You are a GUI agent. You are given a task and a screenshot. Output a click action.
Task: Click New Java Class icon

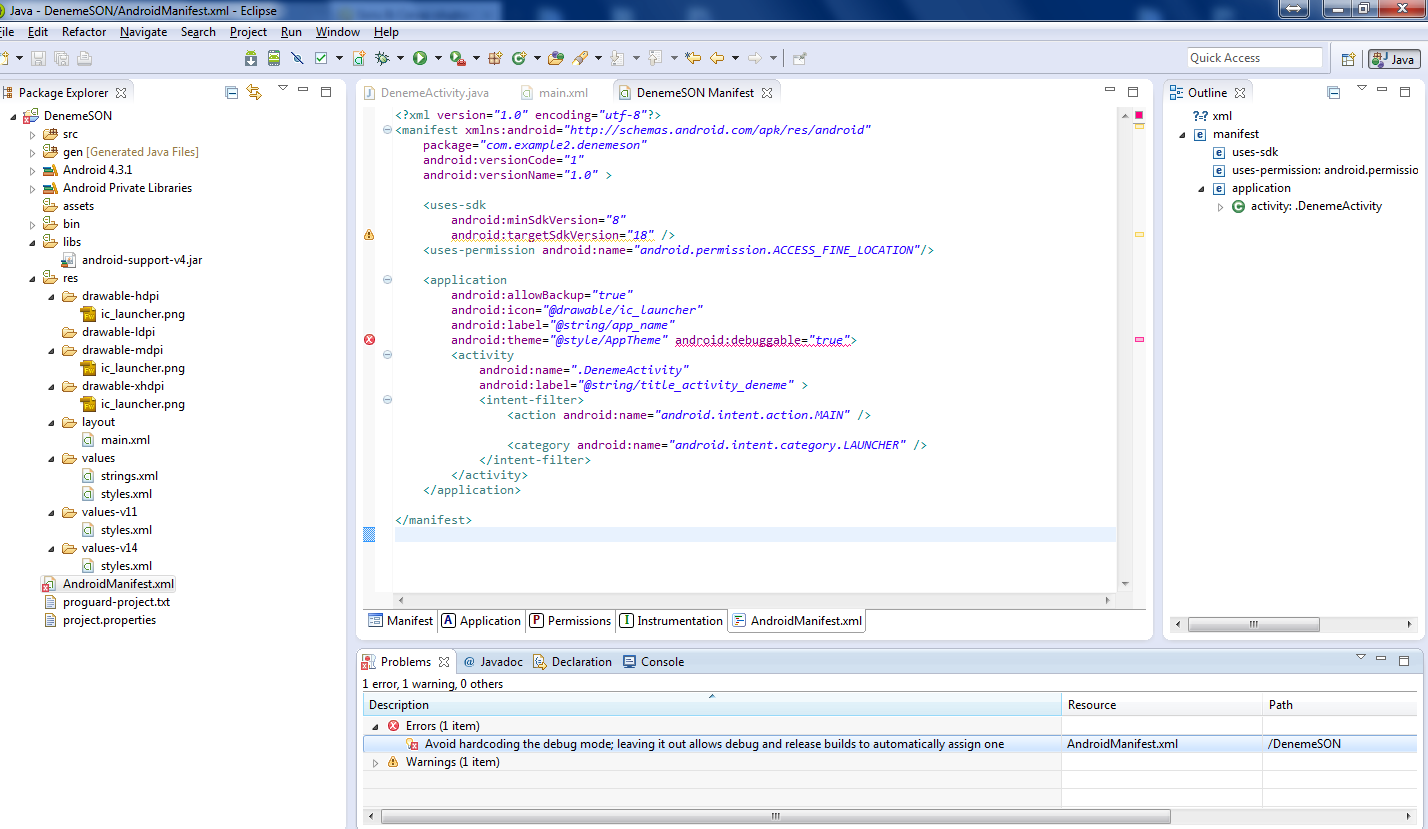point(519,58)
